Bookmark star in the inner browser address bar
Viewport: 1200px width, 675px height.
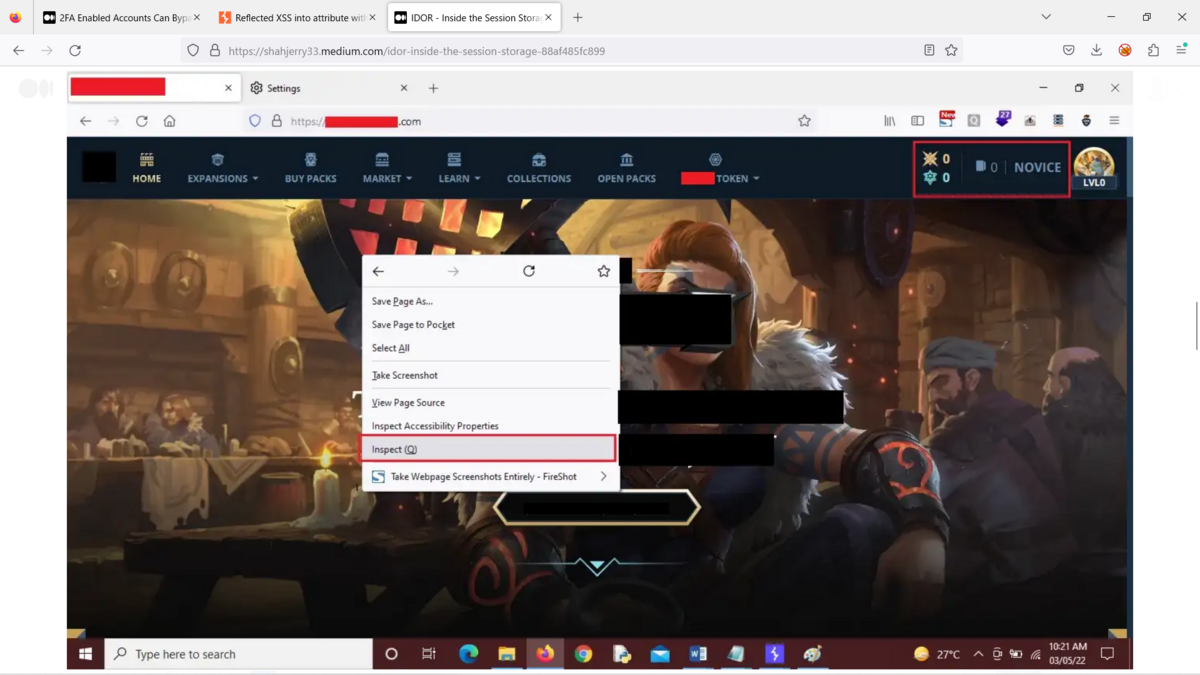(x=804, y=121)
